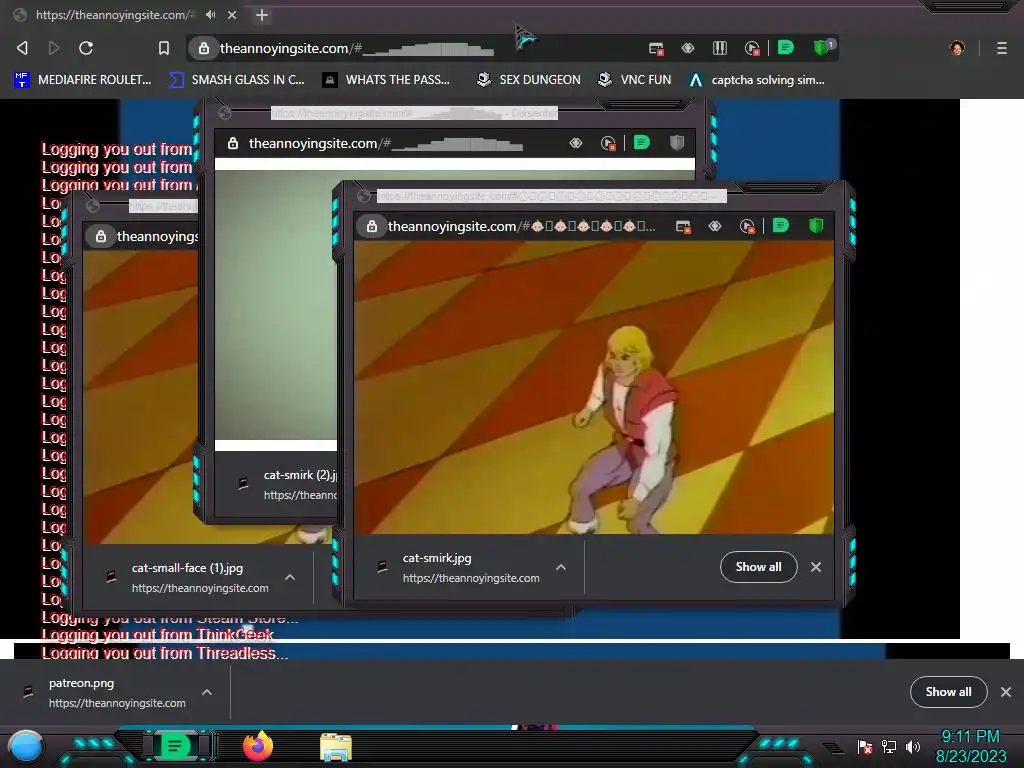This screenshot has height=768, width=1024.
Task: Click Show all in front popup download bar
Action: 758,567
